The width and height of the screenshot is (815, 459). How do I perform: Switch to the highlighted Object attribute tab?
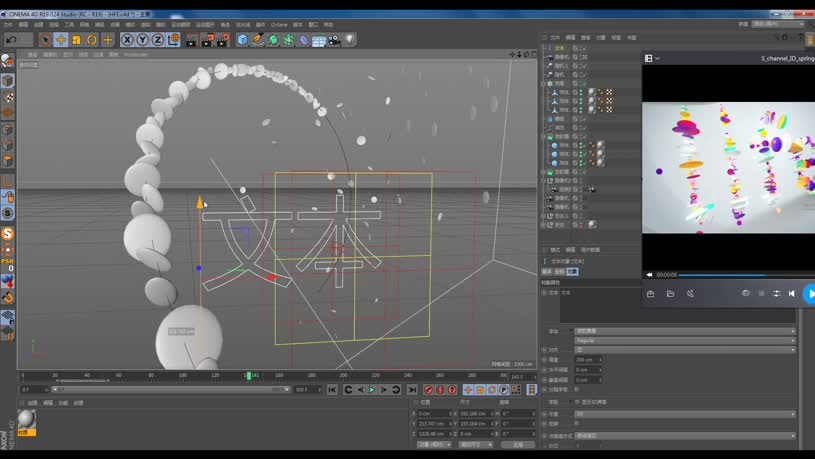pyautogui.click(x=572, y=272)
